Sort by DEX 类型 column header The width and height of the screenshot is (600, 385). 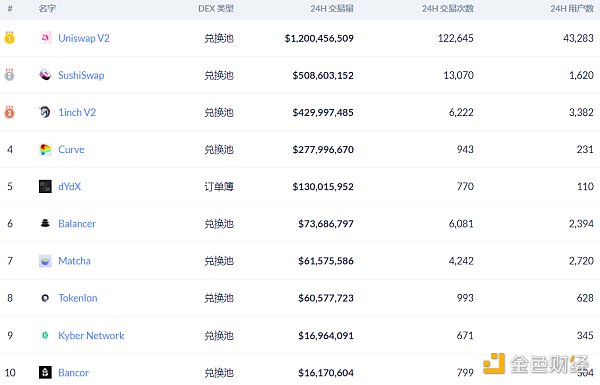click(x=216, y=8)
